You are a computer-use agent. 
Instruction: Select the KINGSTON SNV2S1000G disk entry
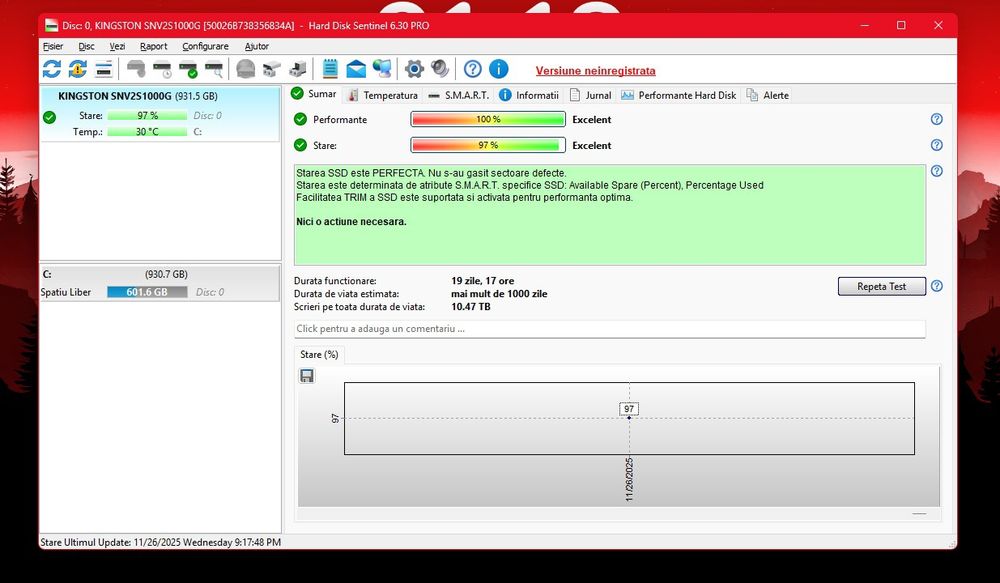coord(159,114)
